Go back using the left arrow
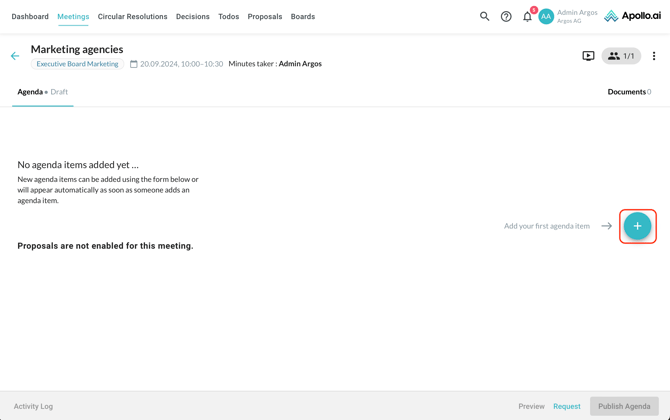This screenshot has height=420, width=670. point(15,56)
